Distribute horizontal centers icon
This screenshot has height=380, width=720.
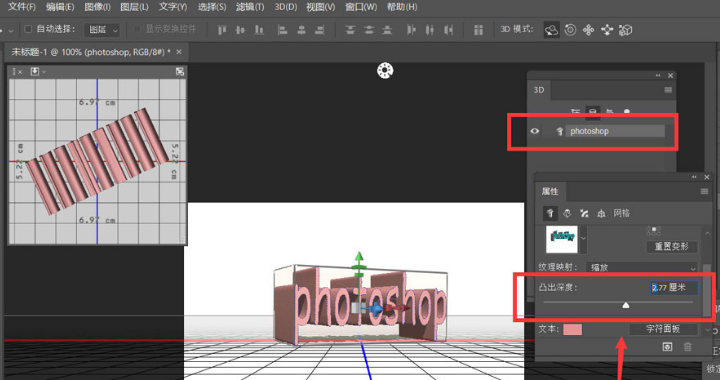tap(429, 30)
